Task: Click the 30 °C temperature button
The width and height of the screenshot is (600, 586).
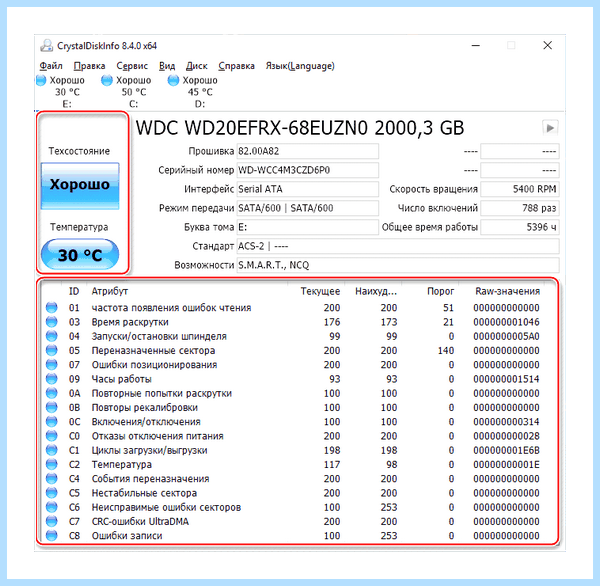Action: tap(80, 255)
